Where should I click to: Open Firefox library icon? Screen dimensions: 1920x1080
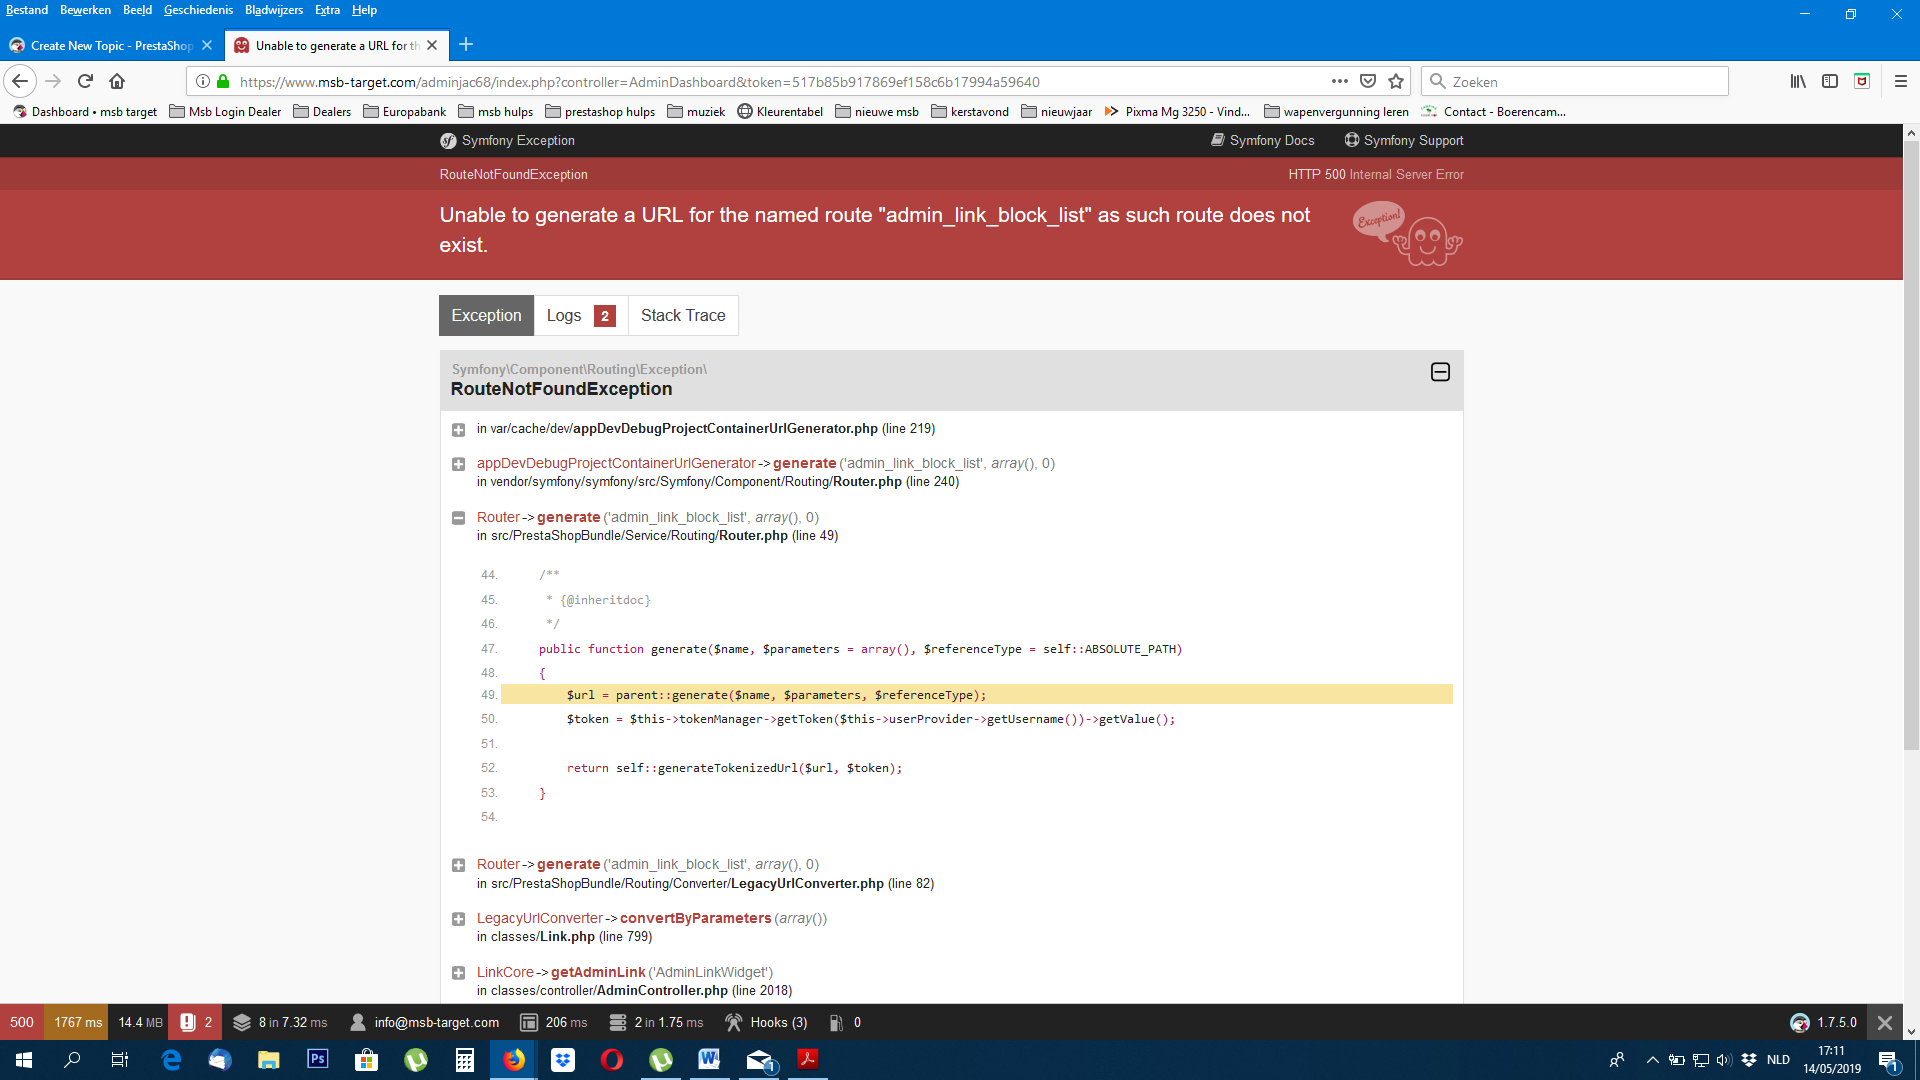[x=1798, y=81]
